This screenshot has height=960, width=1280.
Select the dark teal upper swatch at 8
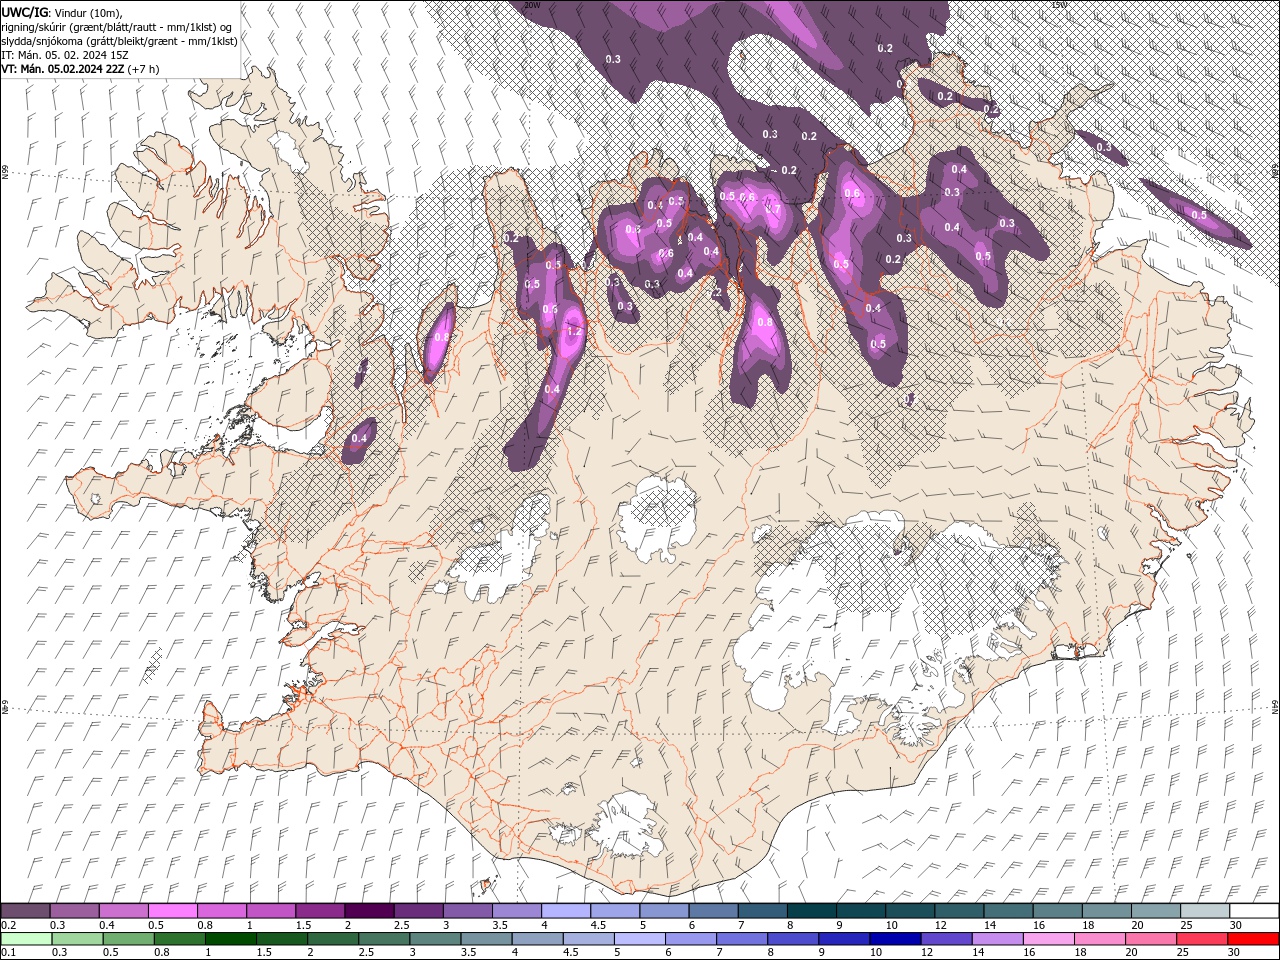[810, 911]
